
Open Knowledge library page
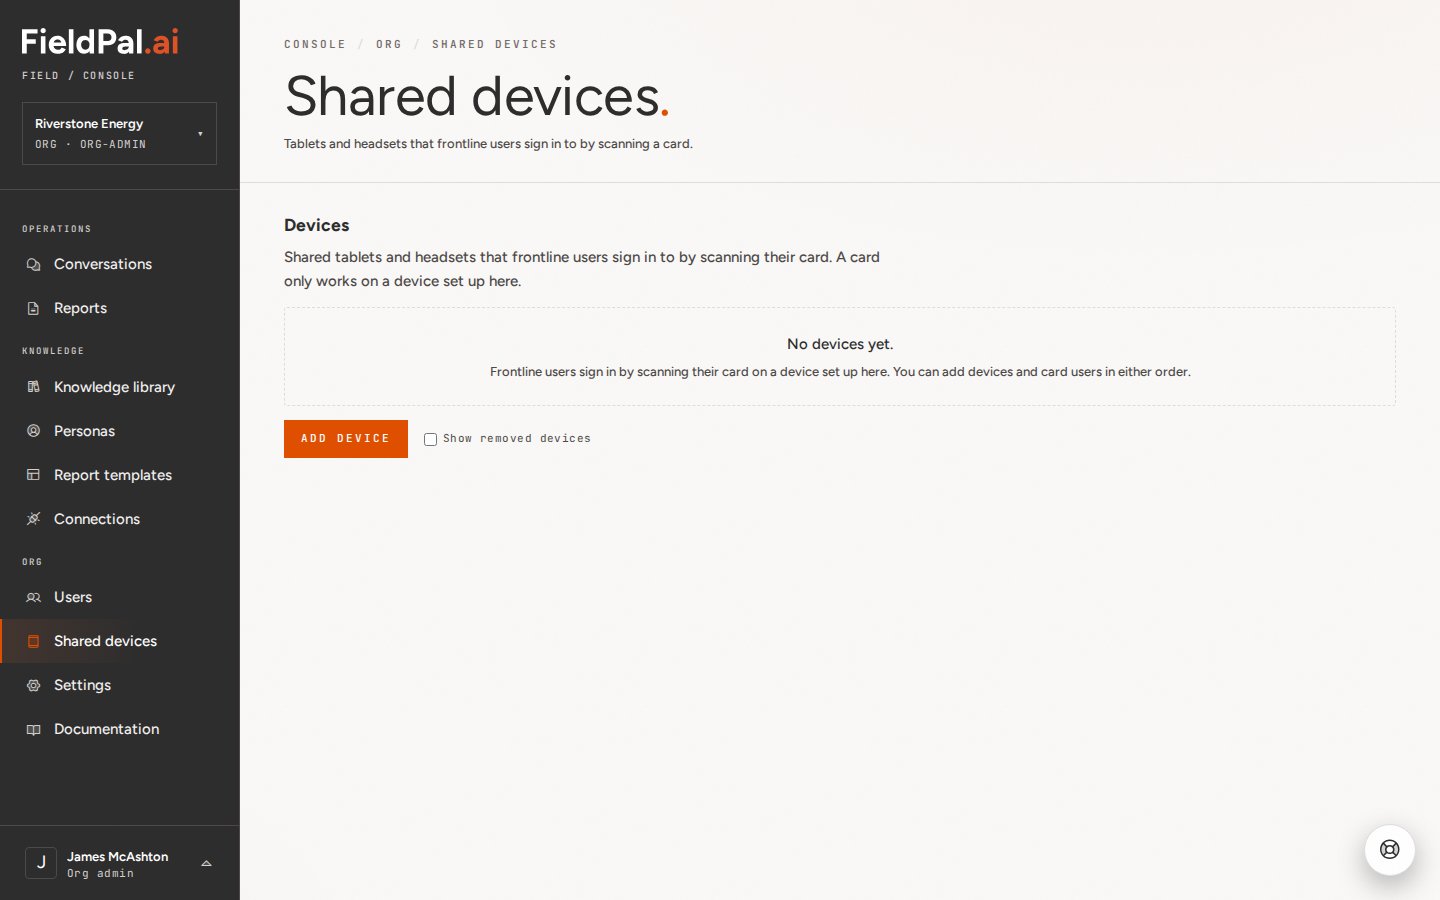pos(120,387)
